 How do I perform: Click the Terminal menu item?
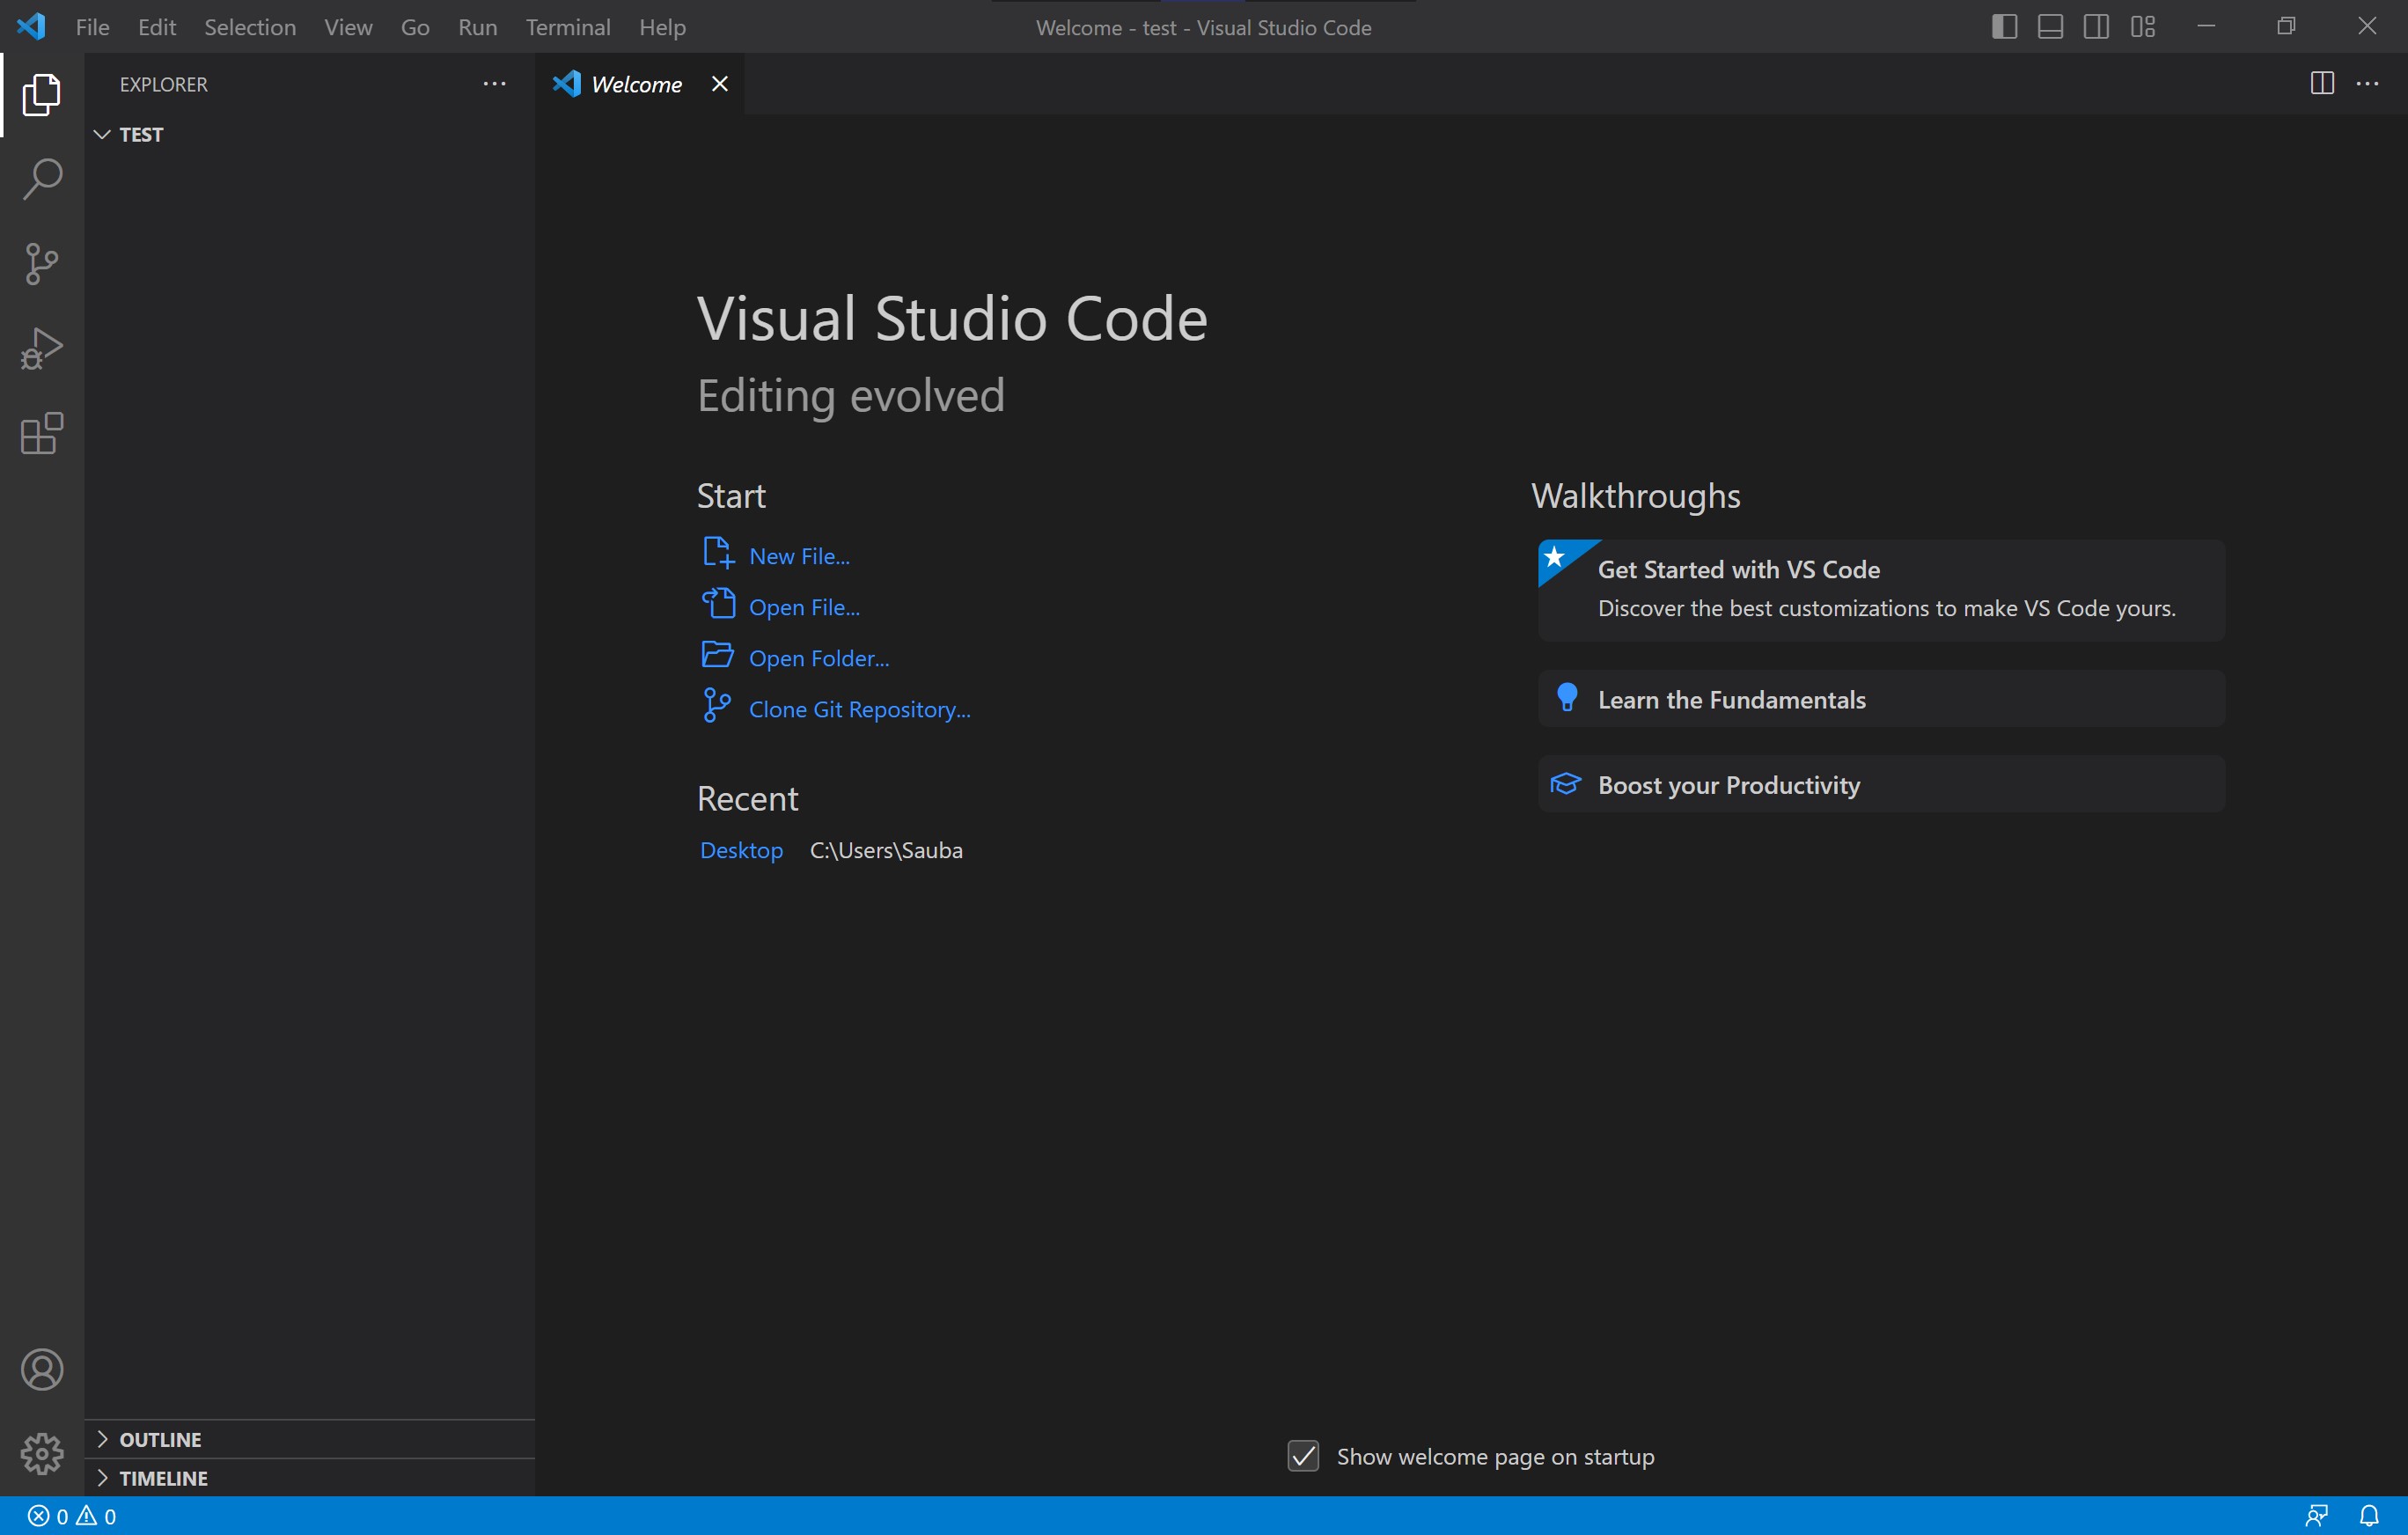[565, 26]
